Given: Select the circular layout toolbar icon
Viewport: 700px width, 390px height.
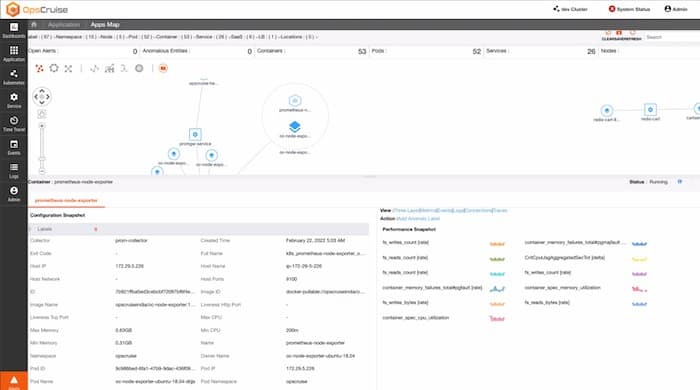Looking at the screenshot, I should [x=54, y=68].
